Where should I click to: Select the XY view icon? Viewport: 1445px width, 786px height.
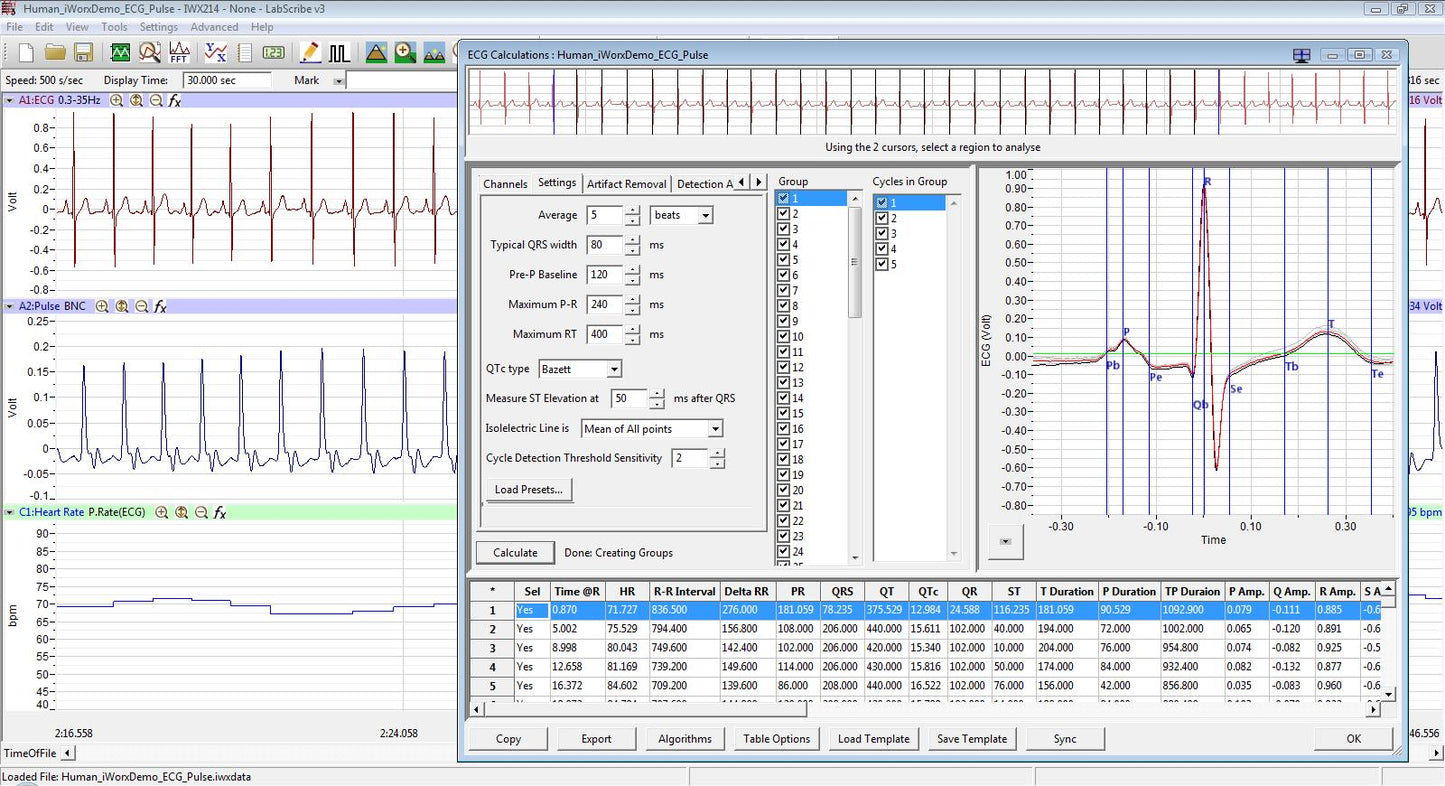pos(216,52)
